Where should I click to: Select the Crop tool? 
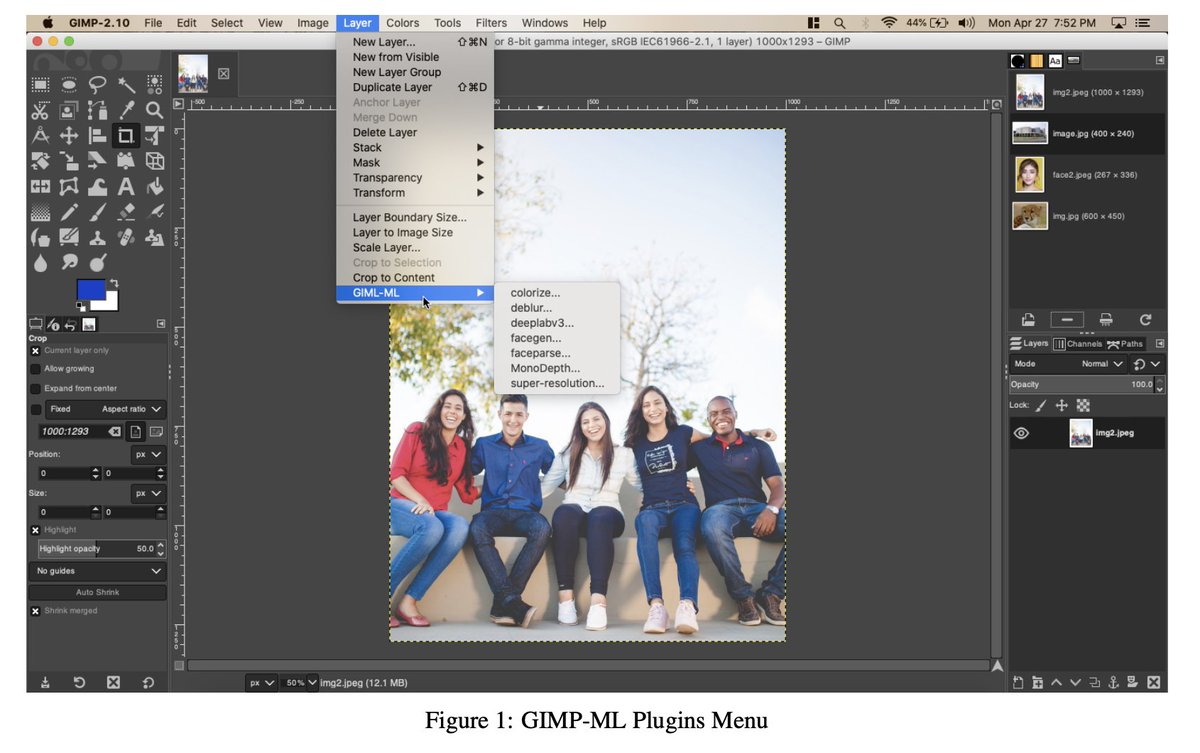126,136
